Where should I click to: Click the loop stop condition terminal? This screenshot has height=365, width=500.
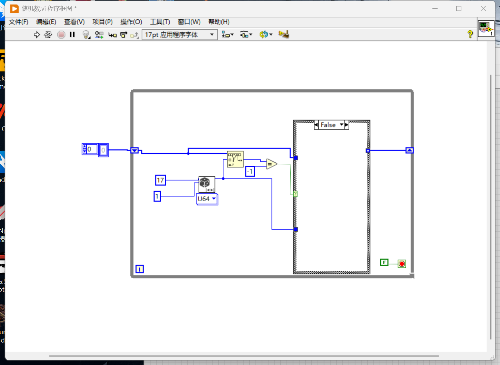402,264
